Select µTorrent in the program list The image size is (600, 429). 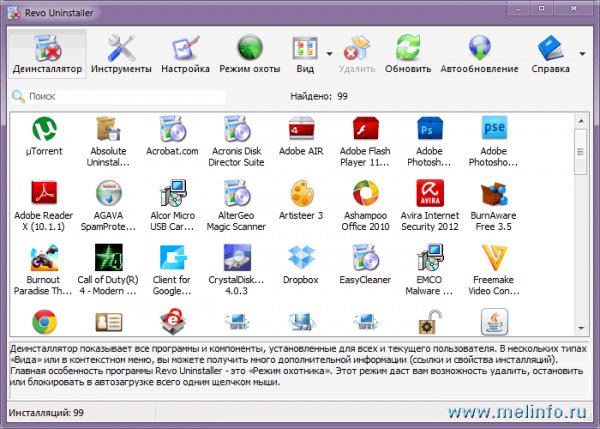coord(44,137)
